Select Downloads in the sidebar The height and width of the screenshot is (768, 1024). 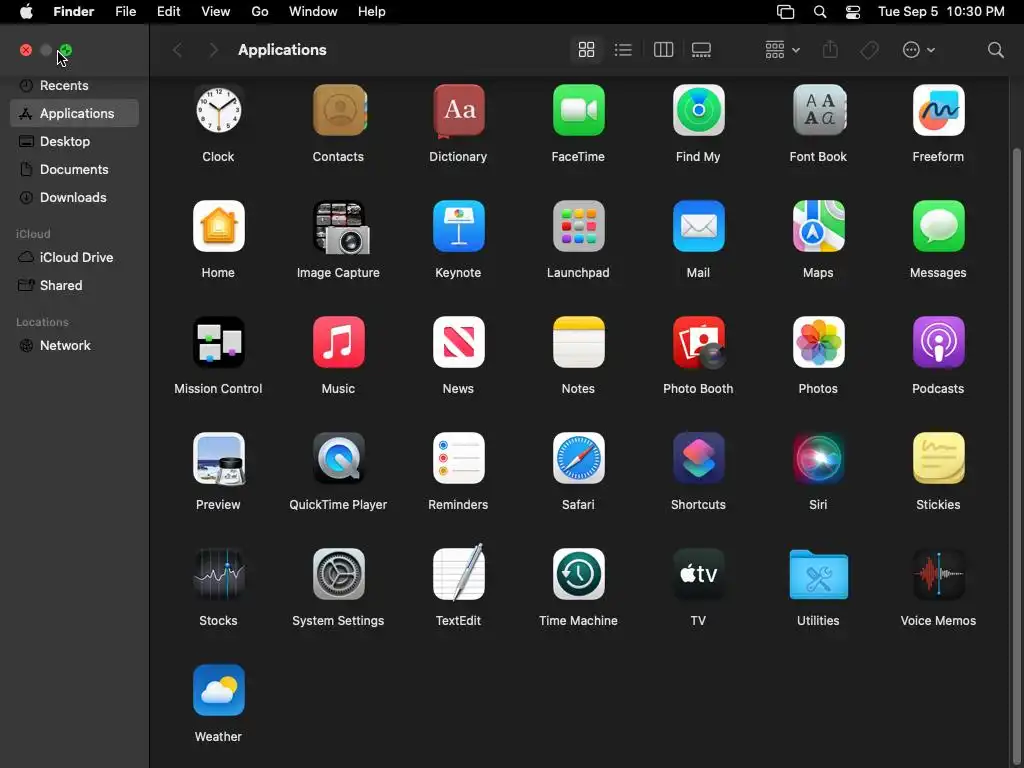coord(74,197)
